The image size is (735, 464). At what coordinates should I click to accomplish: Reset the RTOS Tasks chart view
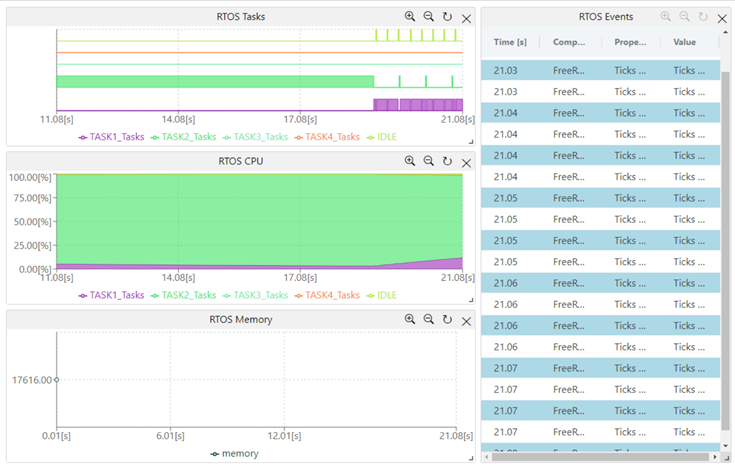[447, 17]
